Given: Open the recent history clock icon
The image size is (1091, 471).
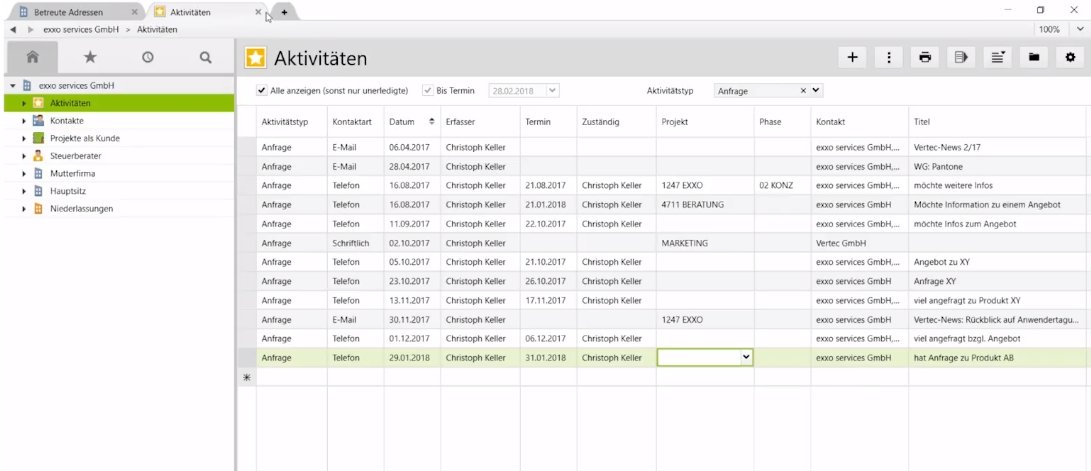Looking at the screenshot, I should coord(147,58).
